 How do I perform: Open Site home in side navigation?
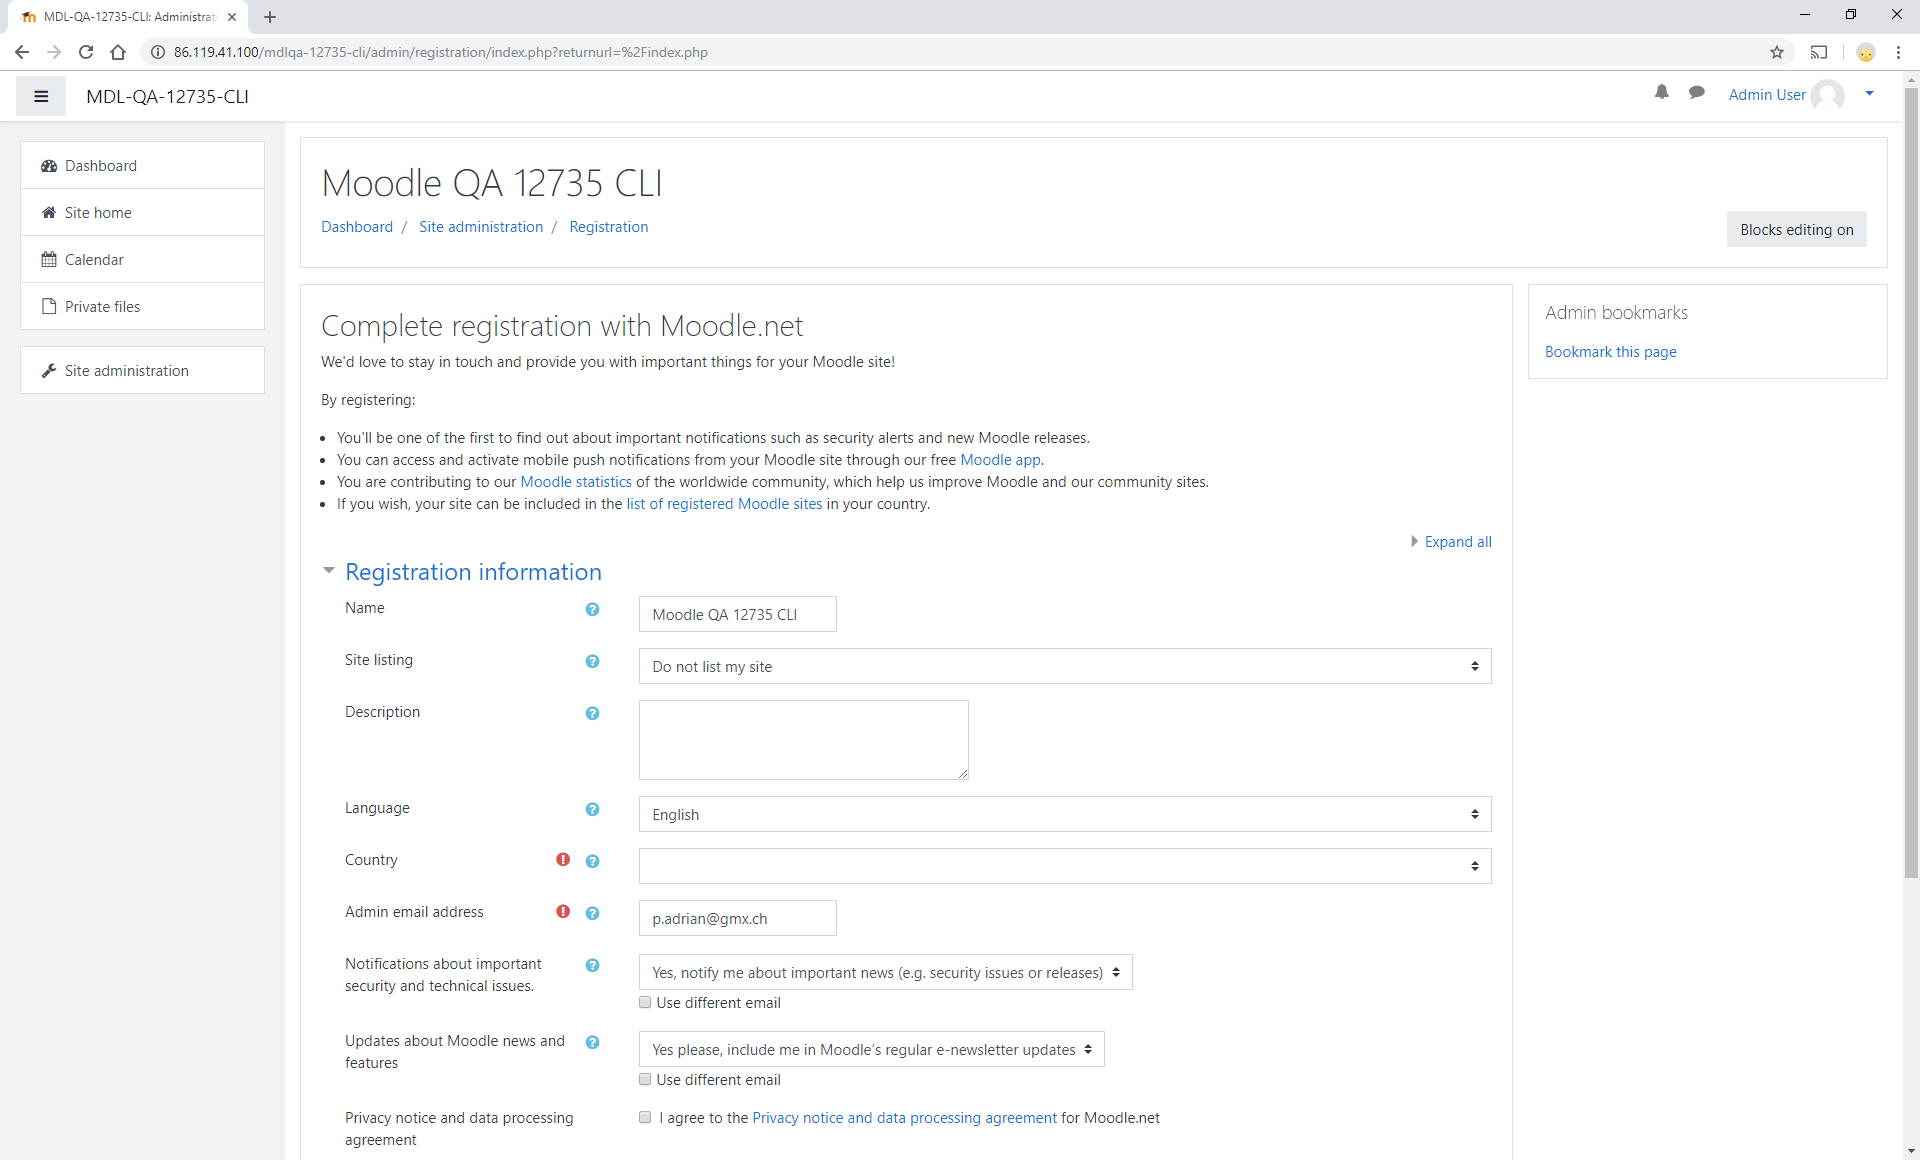click(142, 212)
